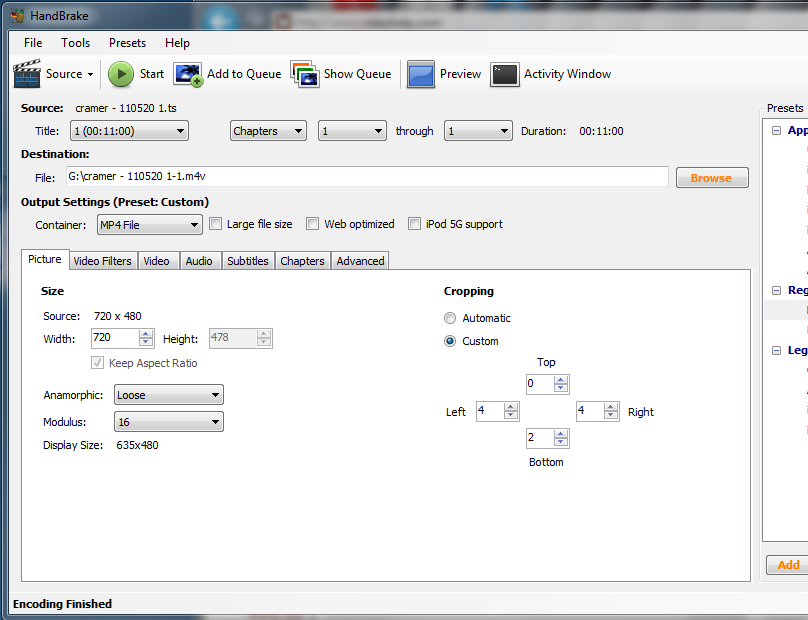Collapse the Legacy presets group
The height and width of the screenshot is (620, 808).
point(776,350)
